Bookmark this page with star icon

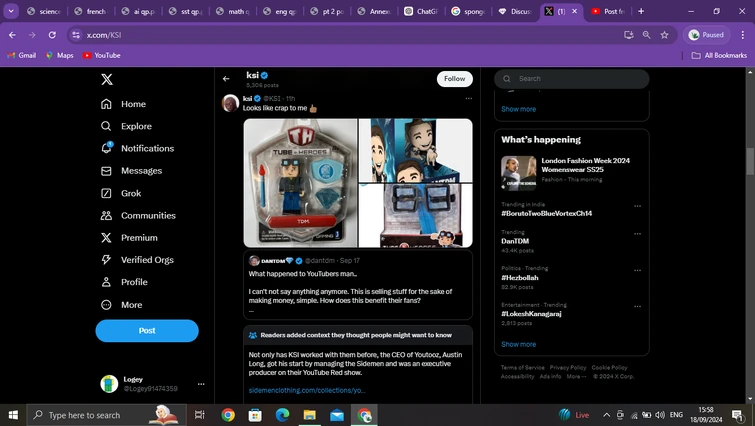(x=665, y=34)
